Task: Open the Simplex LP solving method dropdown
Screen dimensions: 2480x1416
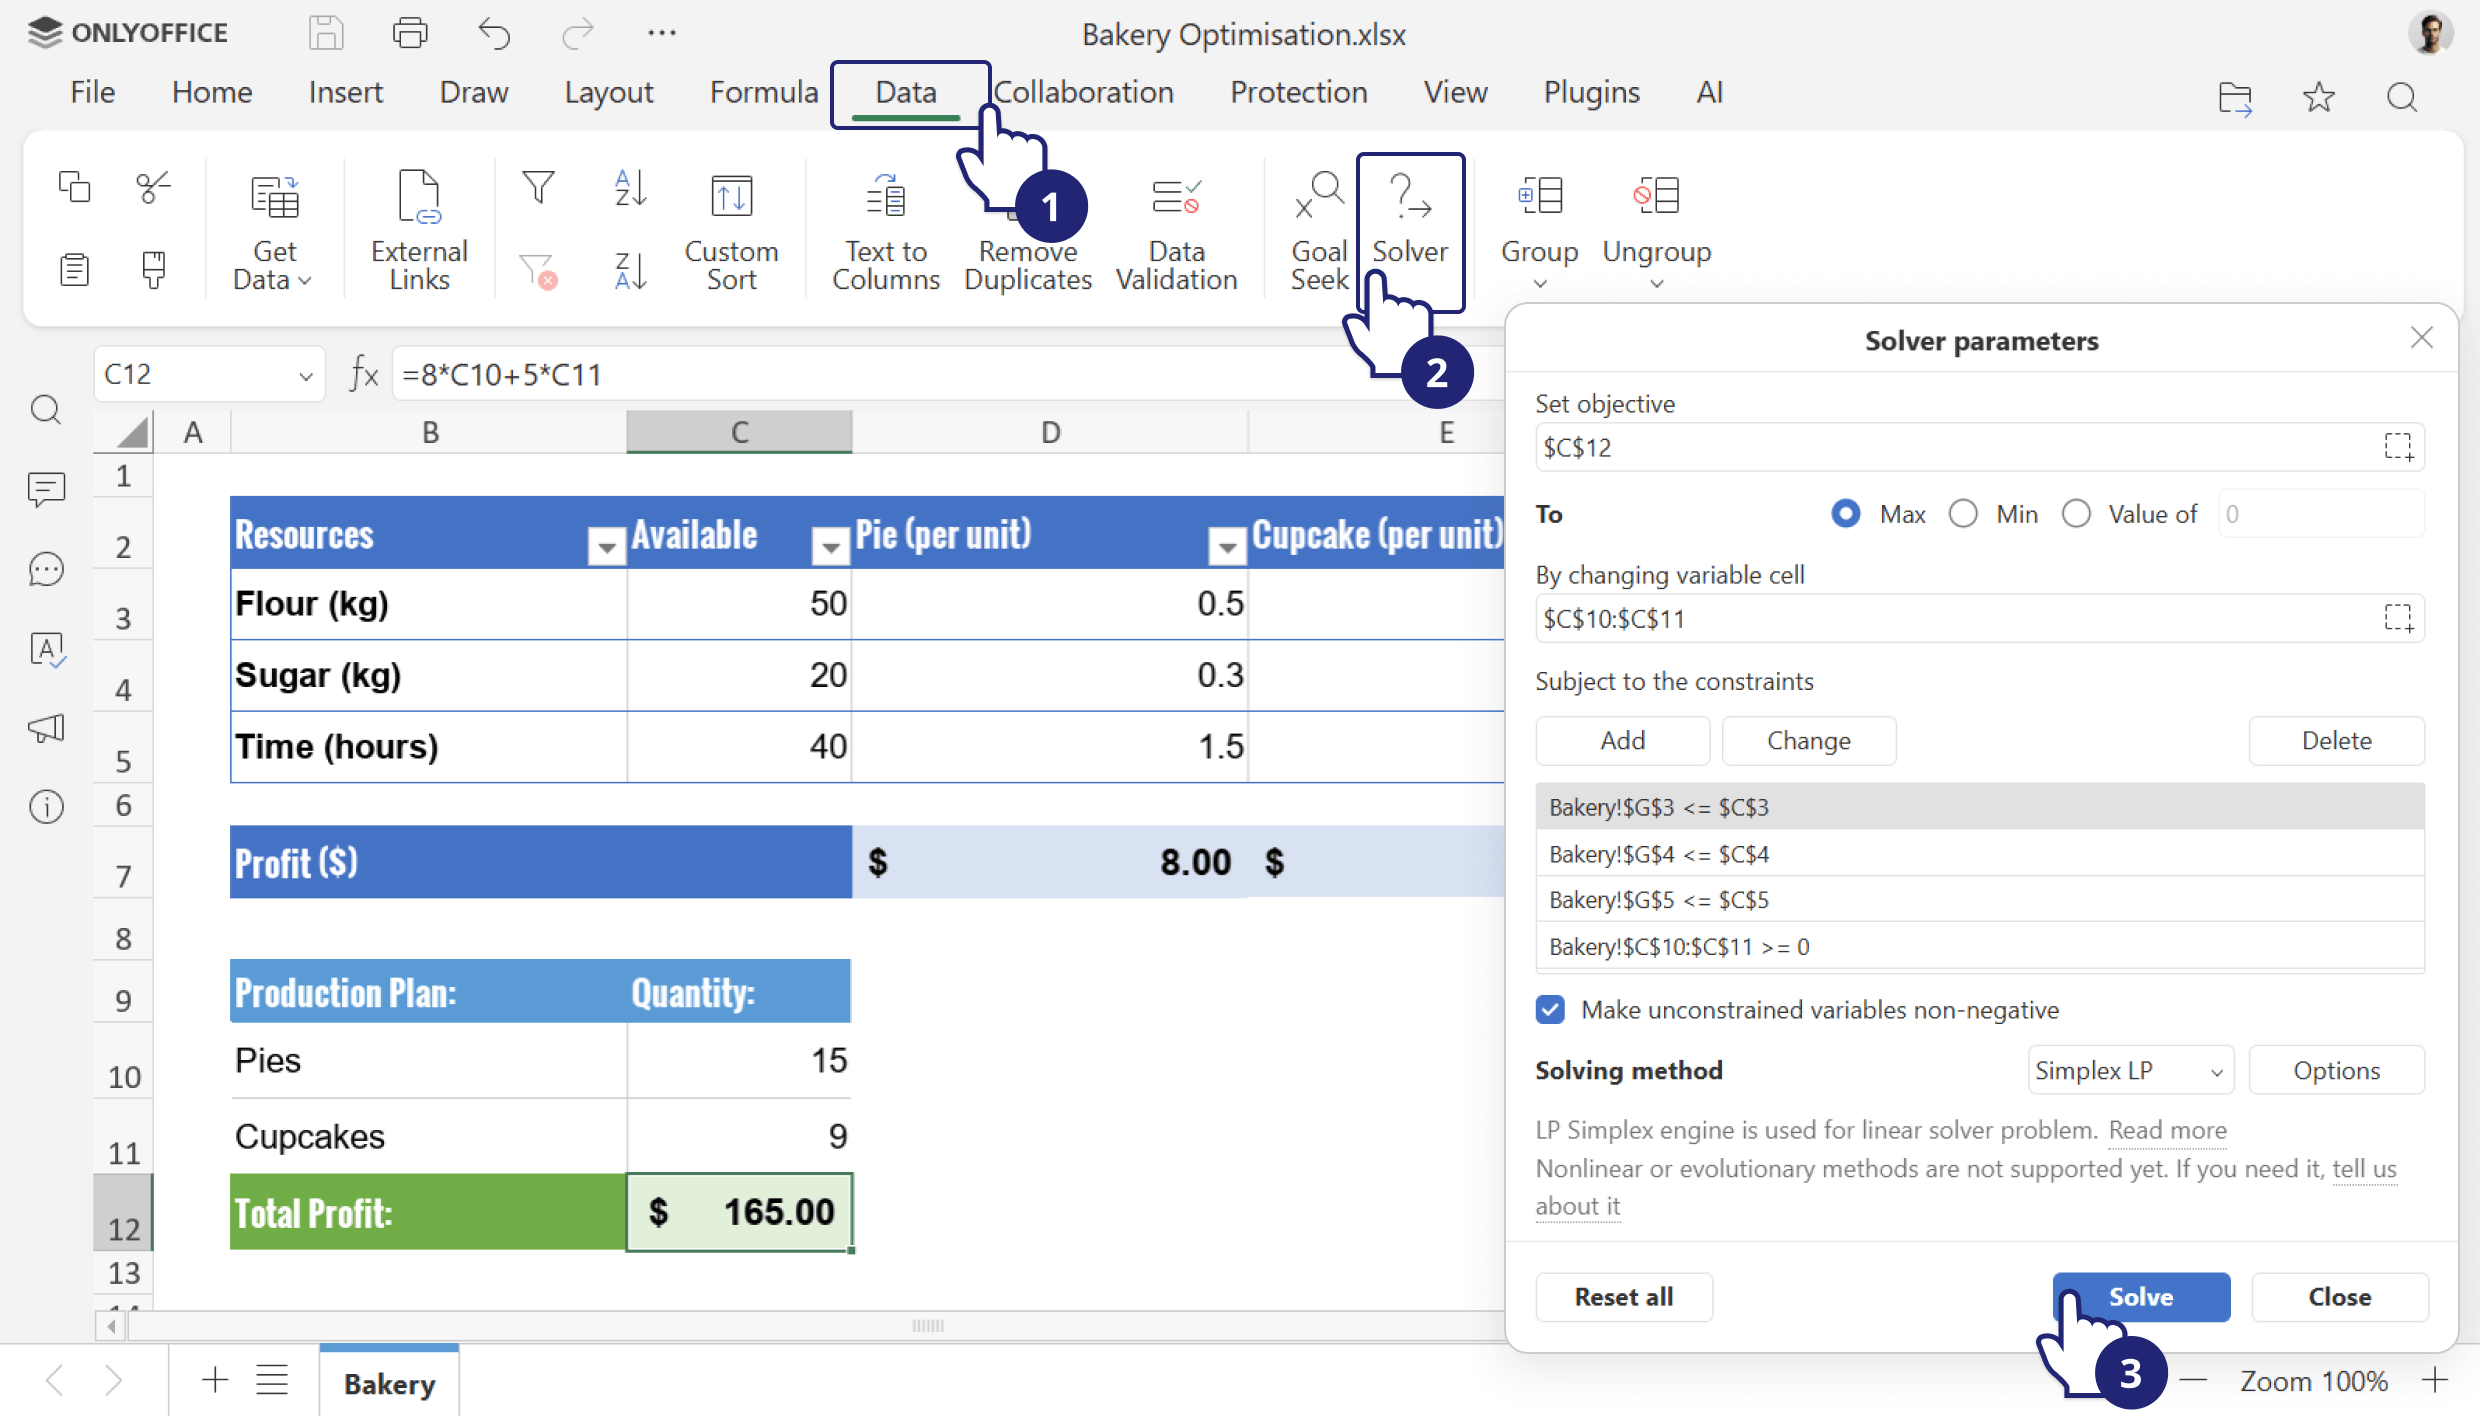Action: pyautogui.click(x=2129, y=1071)
